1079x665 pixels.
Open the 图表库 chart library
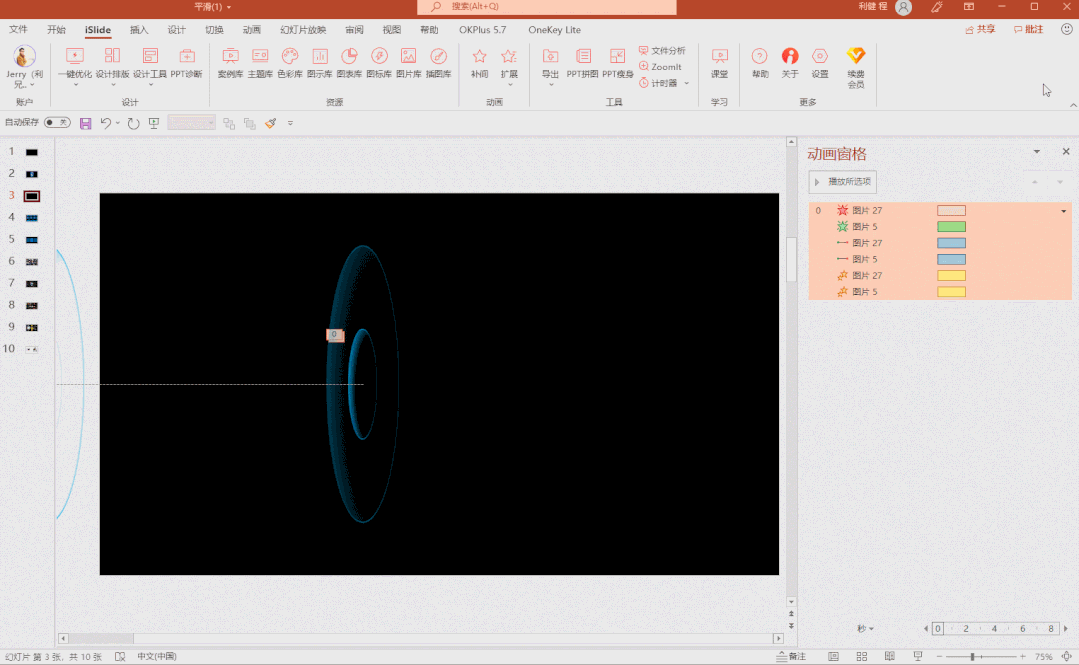pyautogui.click(x=349, y=63)
